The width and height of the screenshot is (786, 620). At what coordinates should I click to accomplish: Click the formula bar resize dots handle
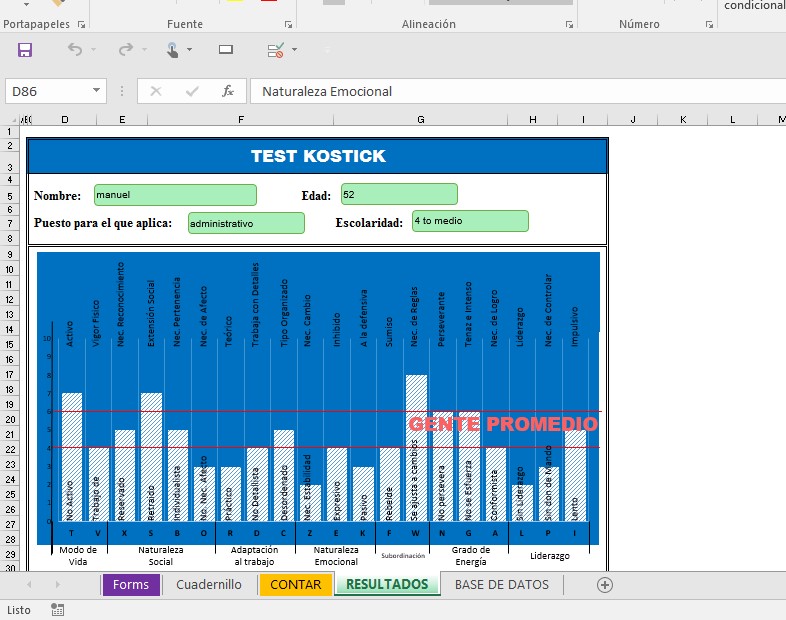122,91
